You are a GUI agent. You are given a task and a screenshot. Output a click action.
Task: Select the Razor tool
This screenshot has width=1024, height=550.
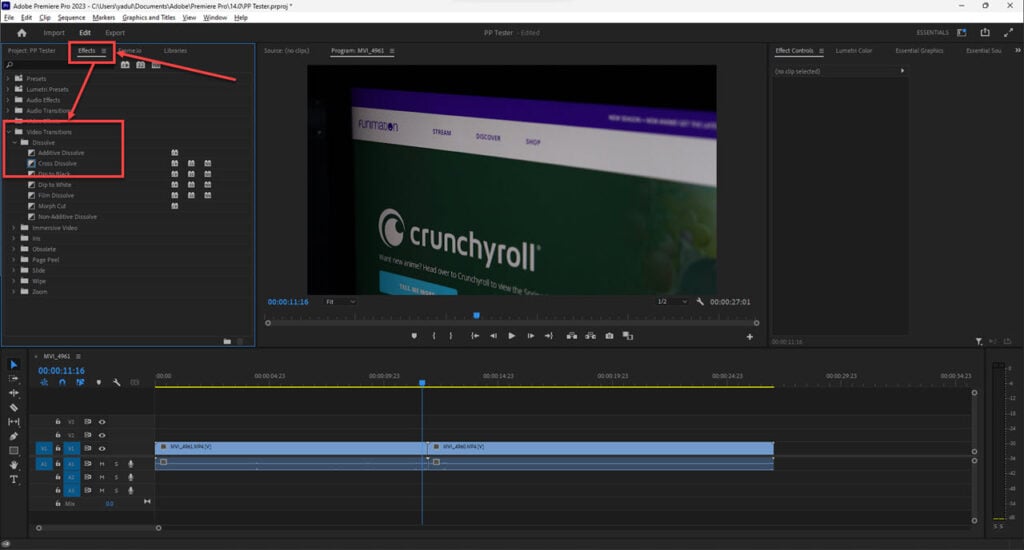click(x=14, y=408)
